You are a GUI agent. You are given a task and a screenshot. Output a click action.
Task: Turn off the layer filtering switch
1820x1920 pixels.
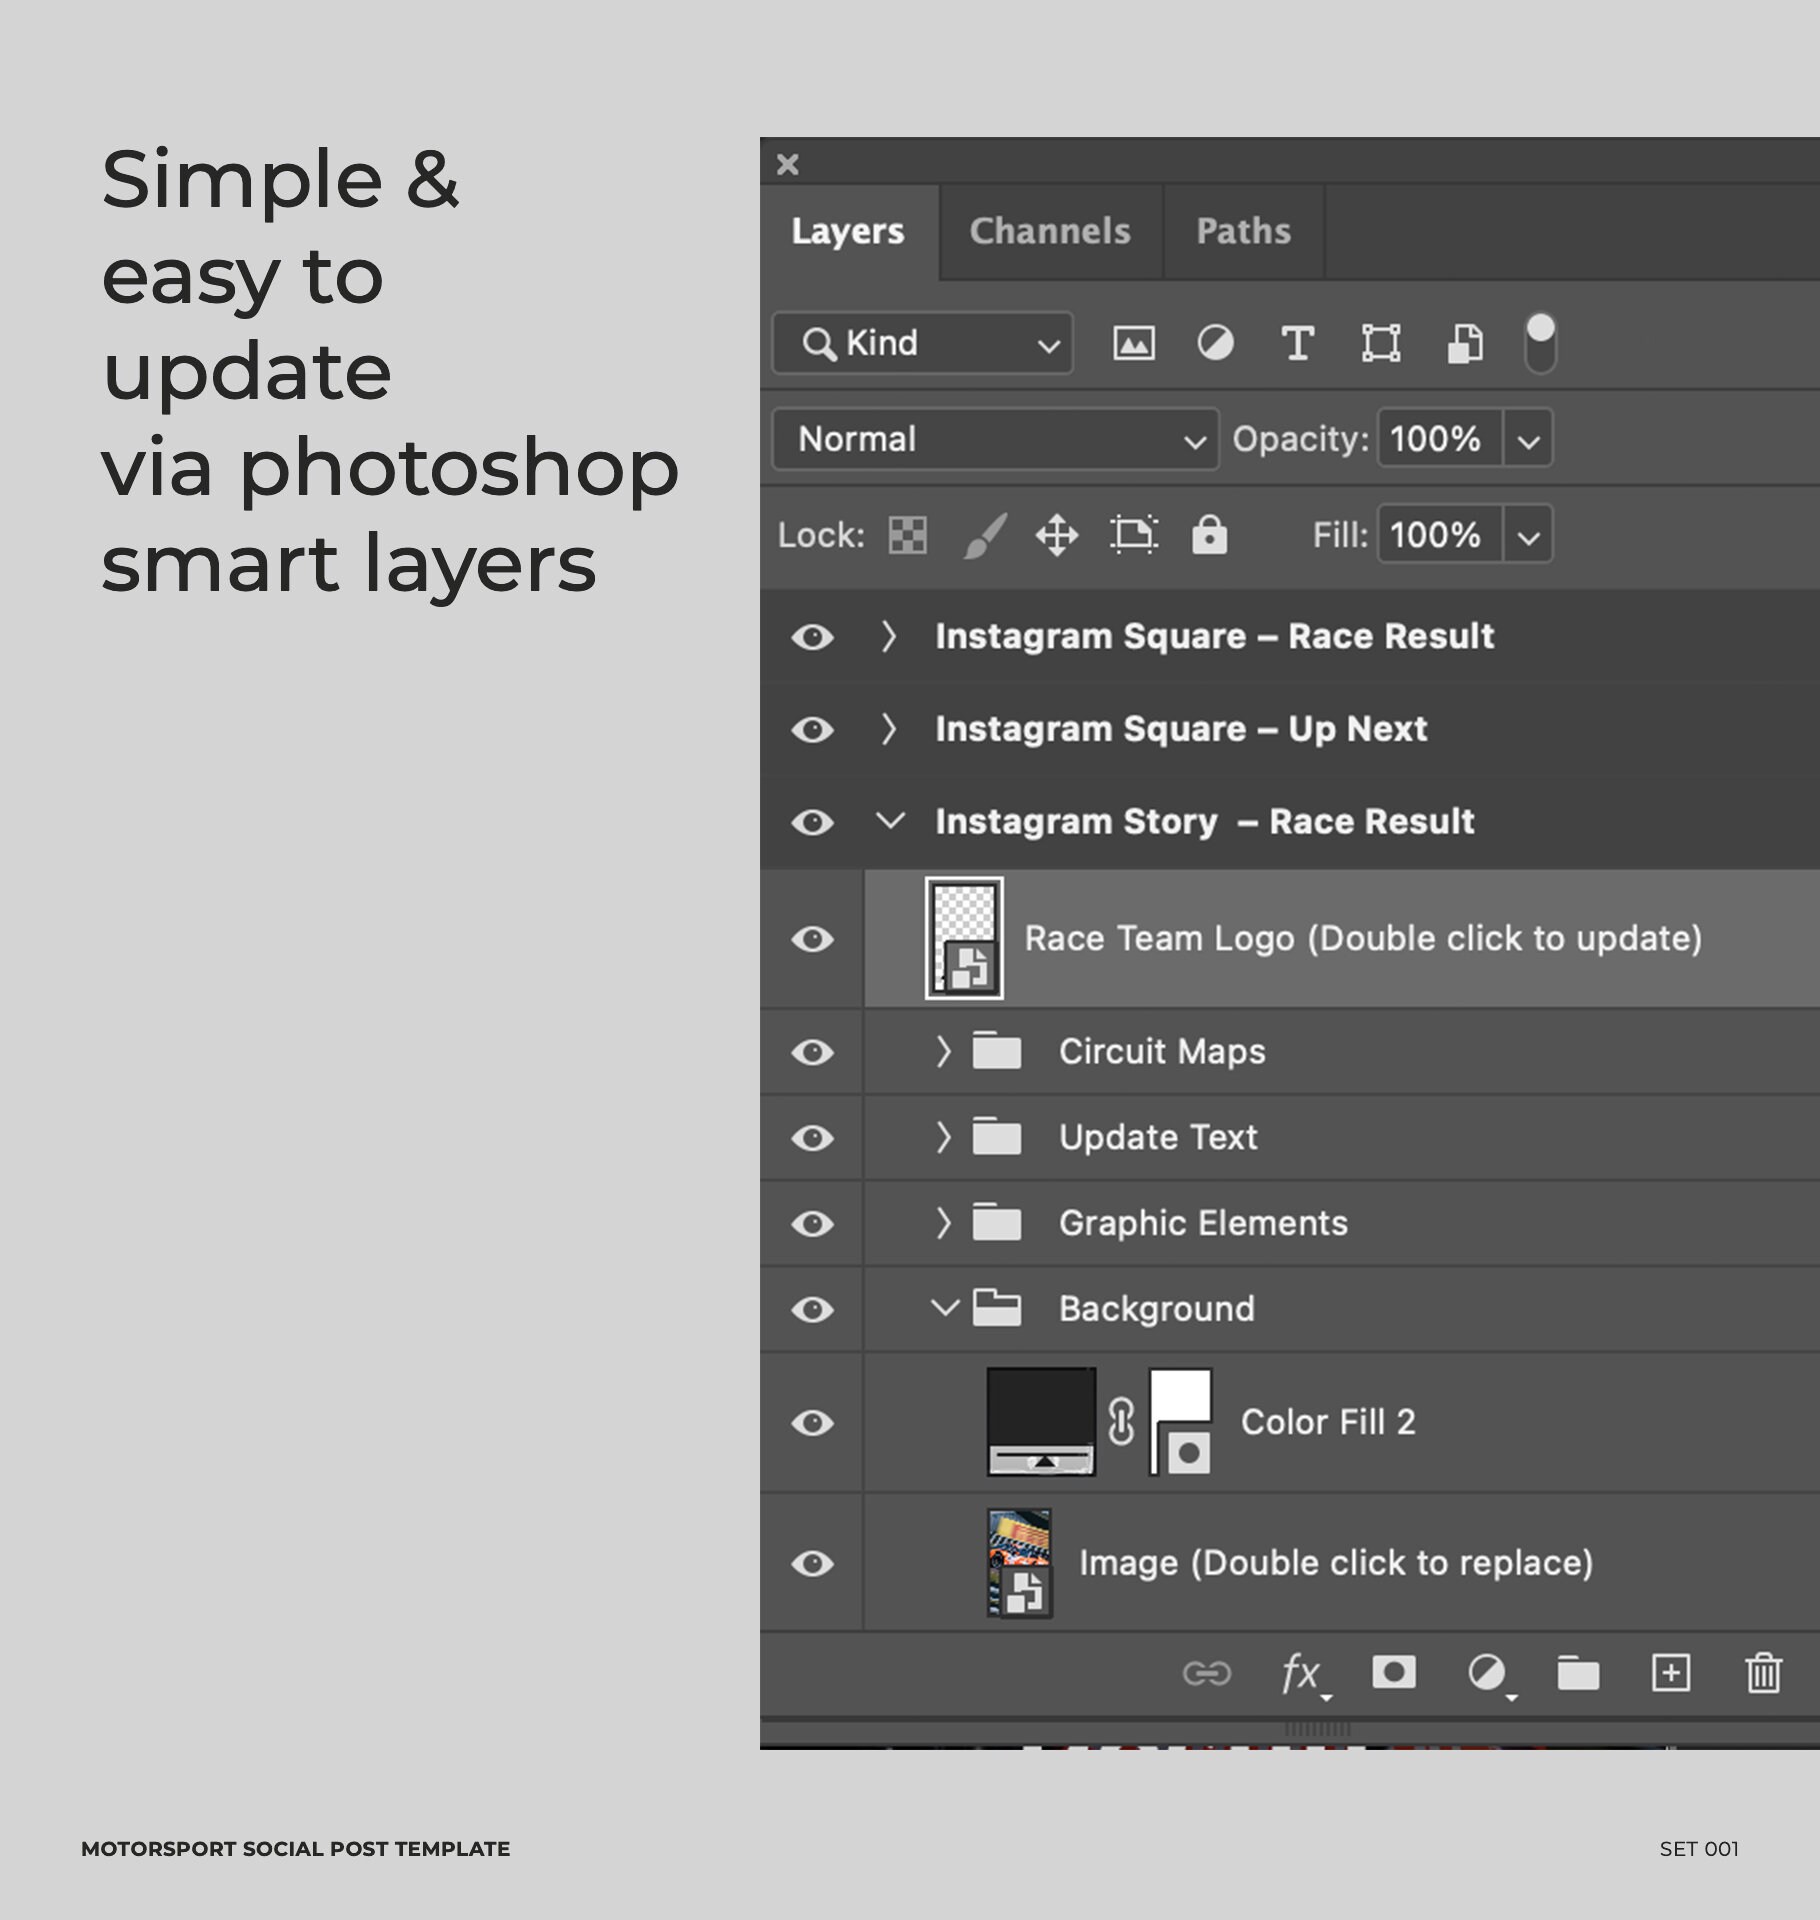click(1538, 343)
